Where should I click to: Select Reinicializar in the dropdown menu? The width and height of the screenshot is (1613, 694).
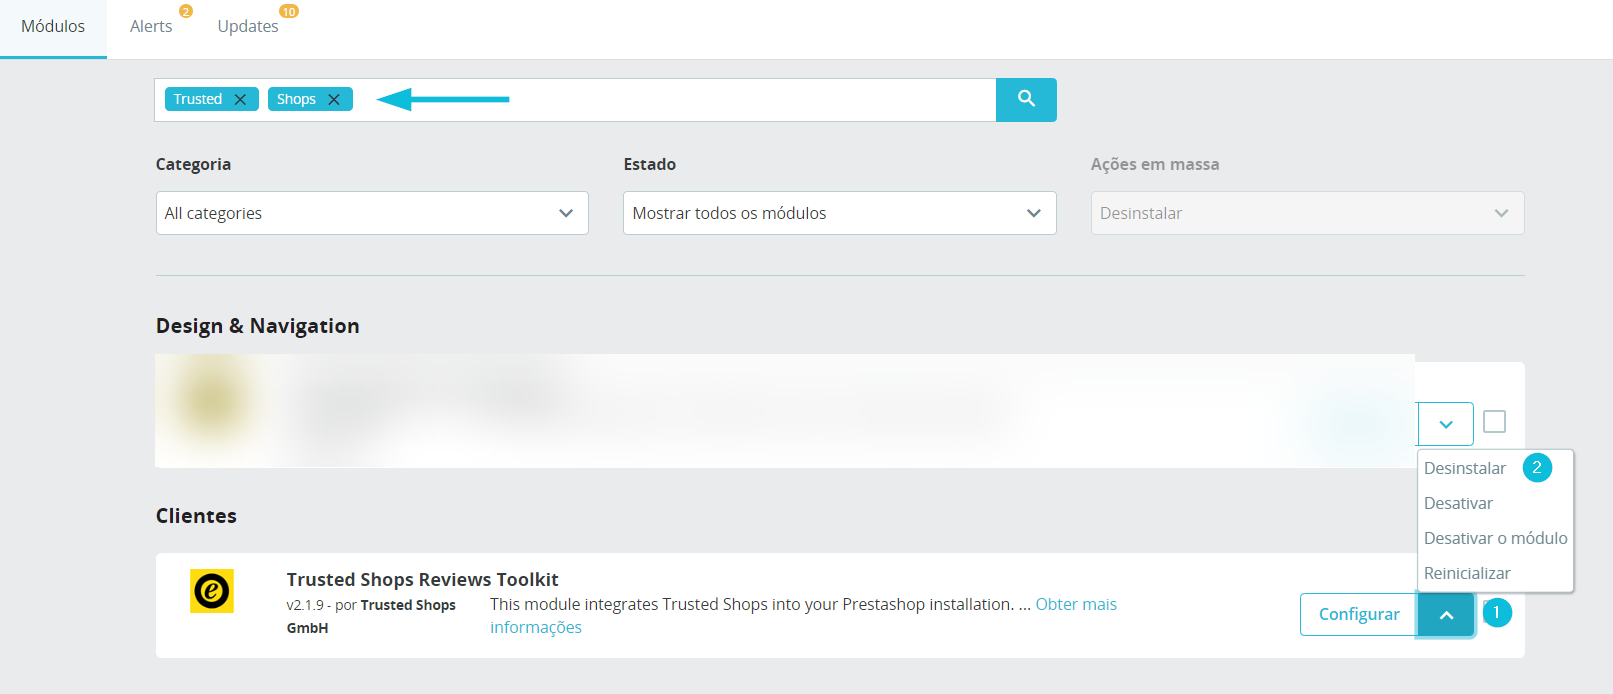pos(1467,573)
